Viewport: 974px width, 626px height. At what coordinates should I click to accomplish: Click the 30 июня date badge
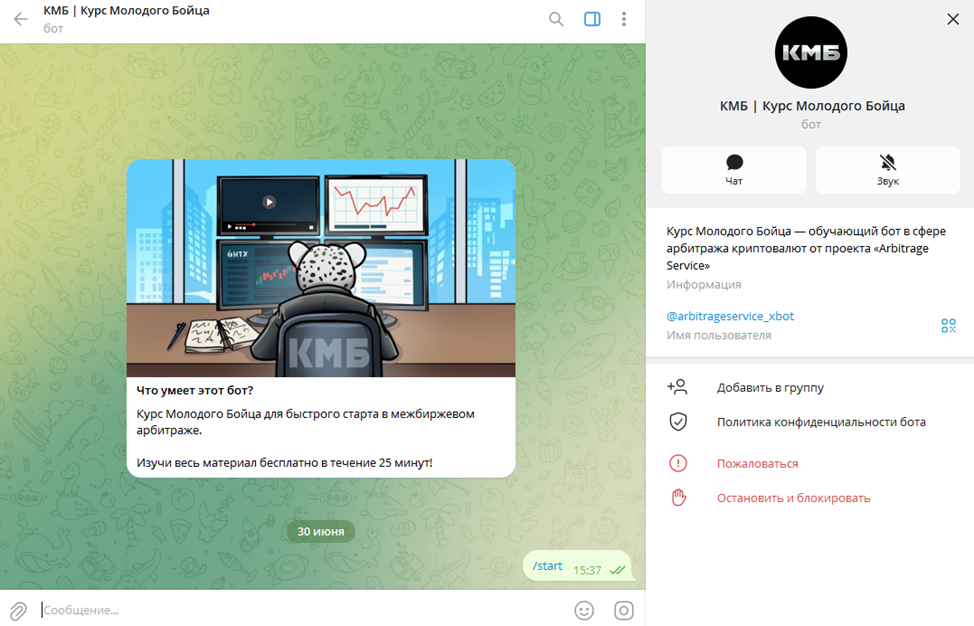[x=321, y=532]
